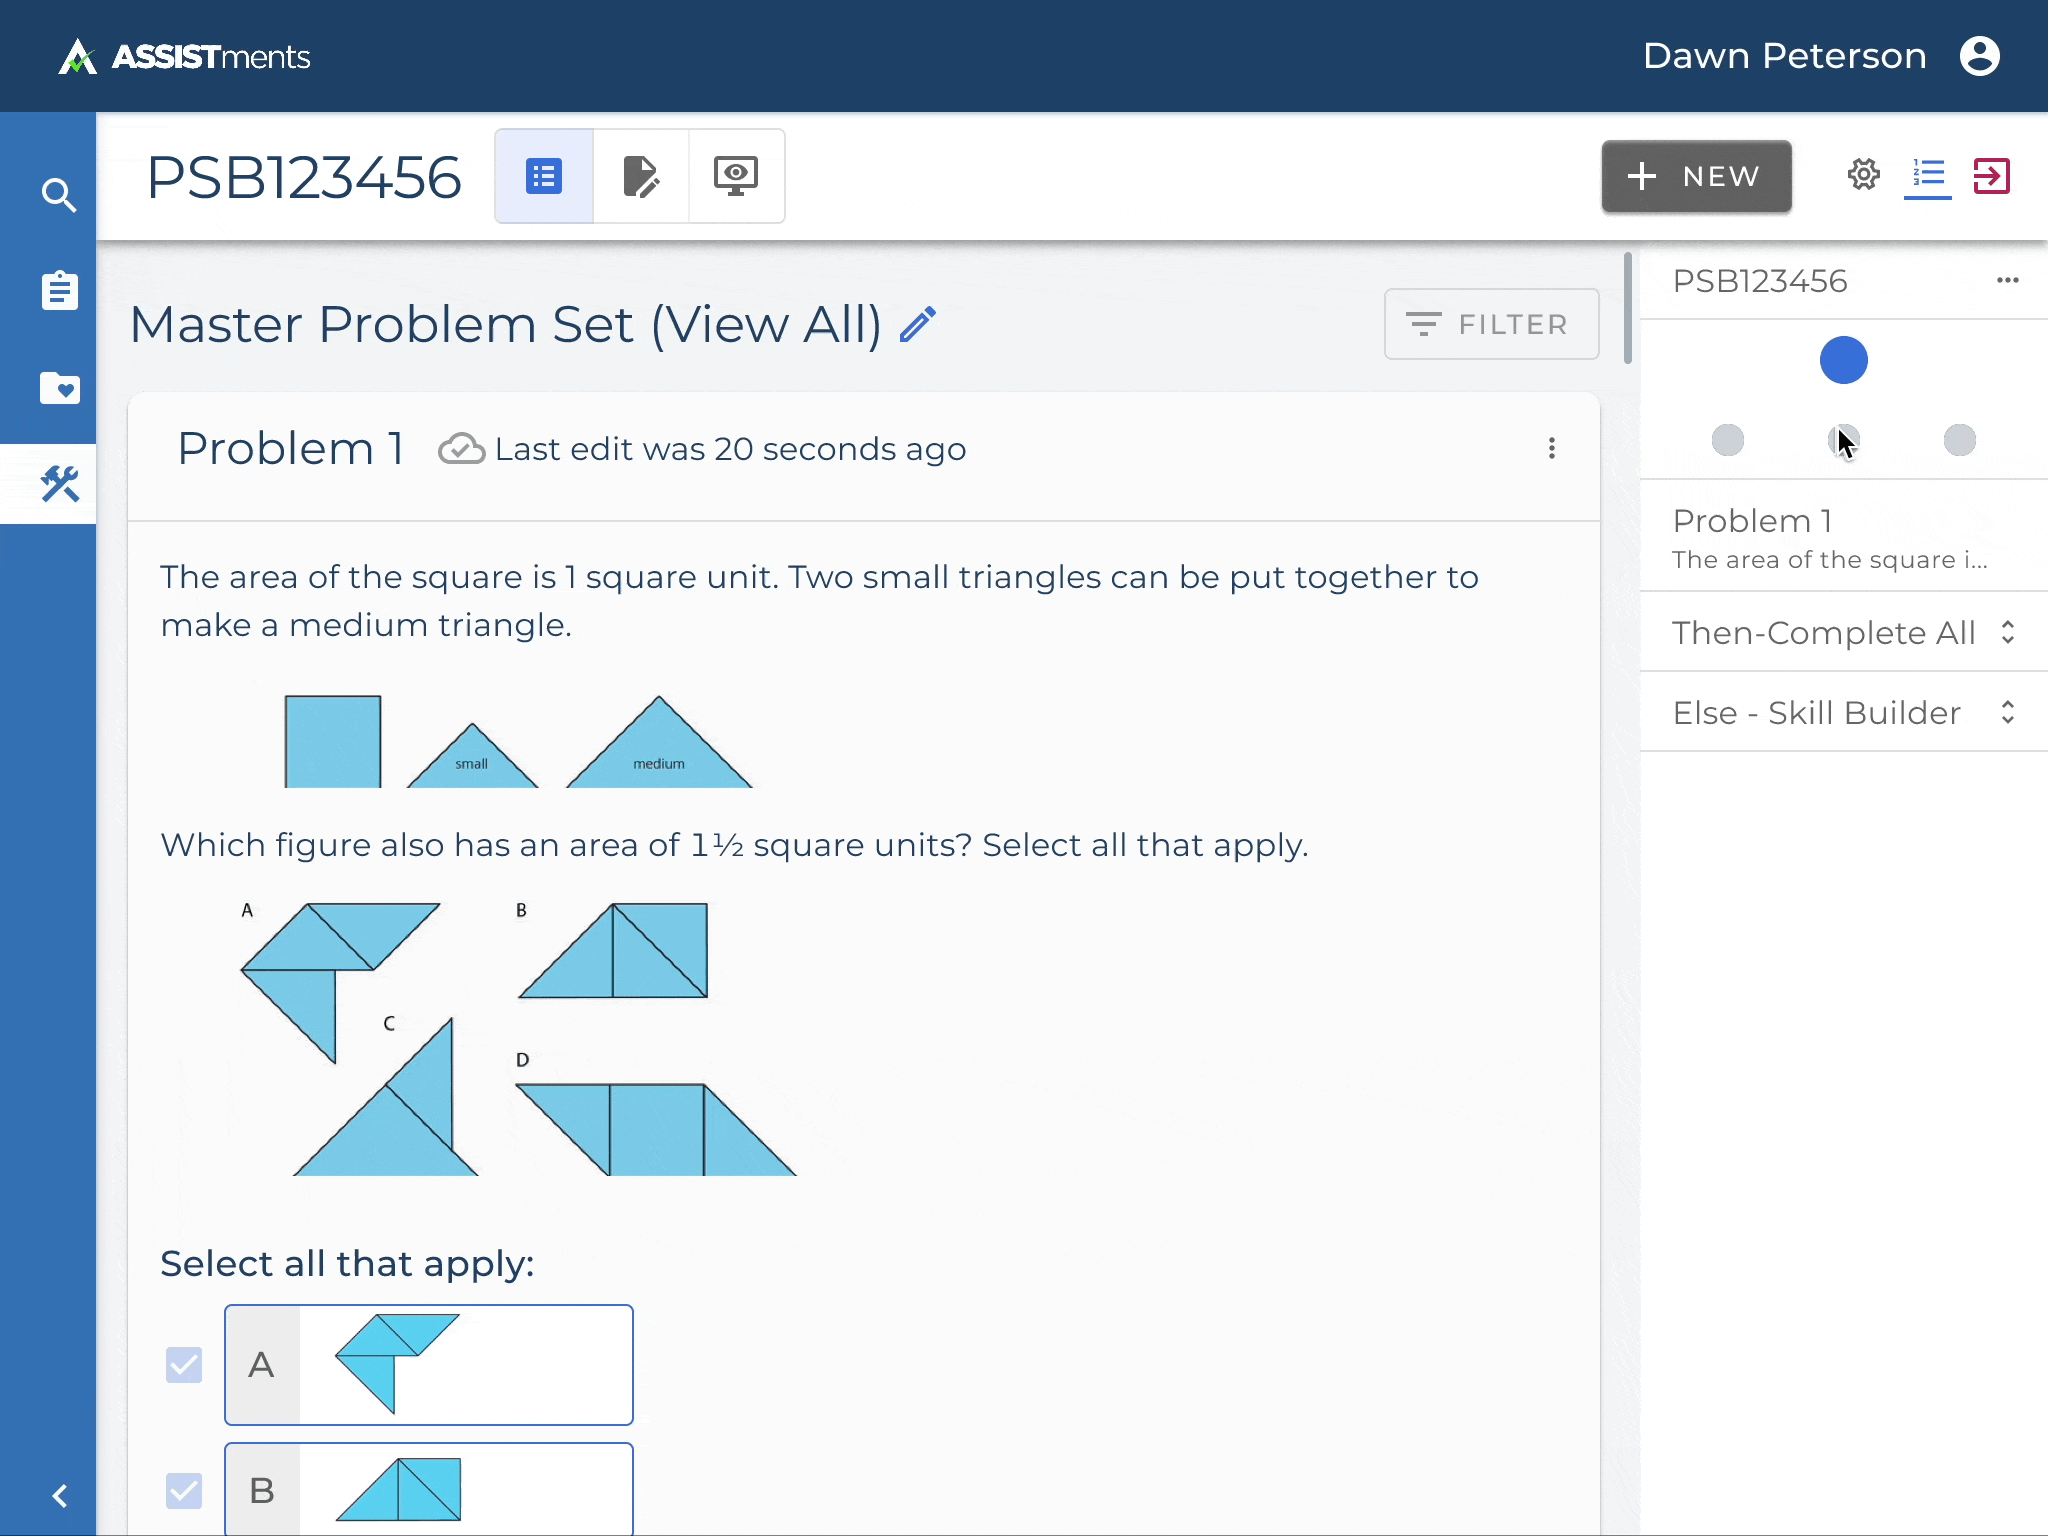Open PSB123456 panel ellipsis menu
Screen dimensions: 2048x1536
tap(2007, 281)
